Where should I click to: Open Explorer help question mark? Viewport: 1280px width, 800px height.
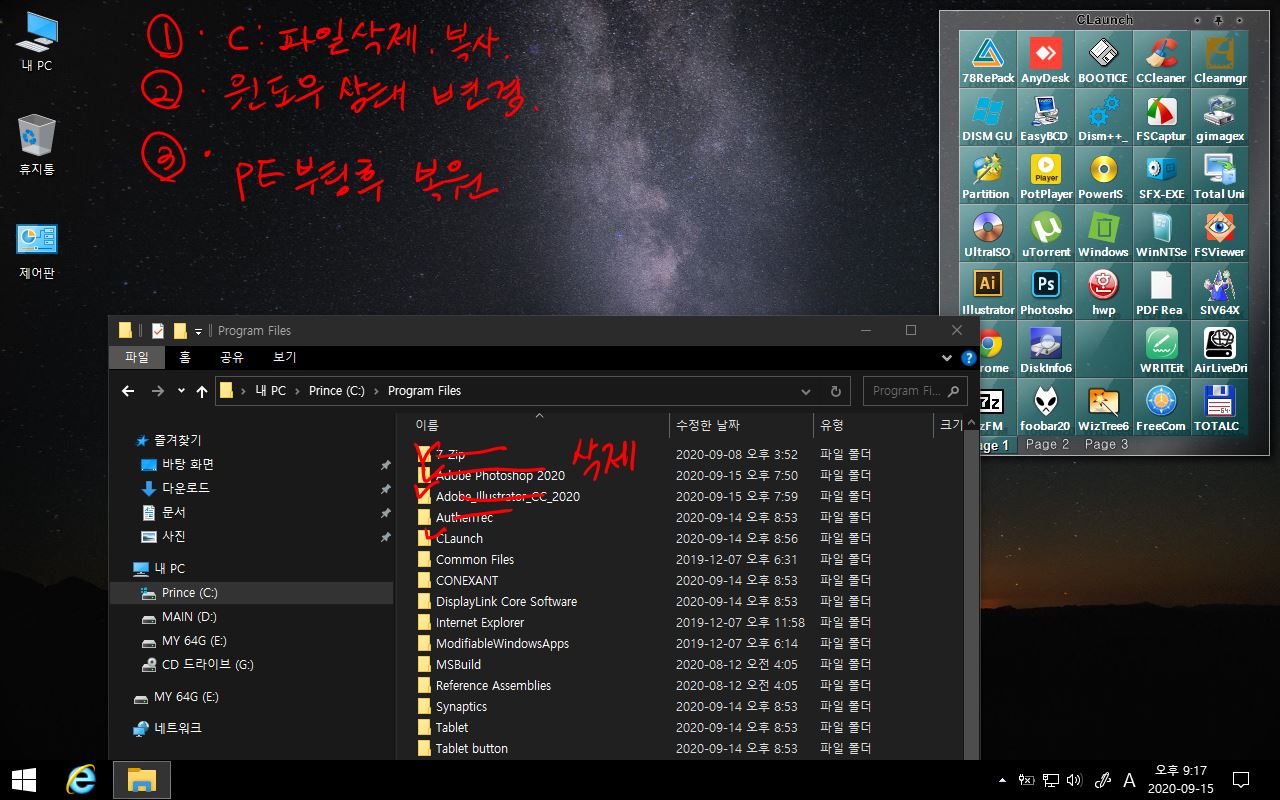point(968,358)
